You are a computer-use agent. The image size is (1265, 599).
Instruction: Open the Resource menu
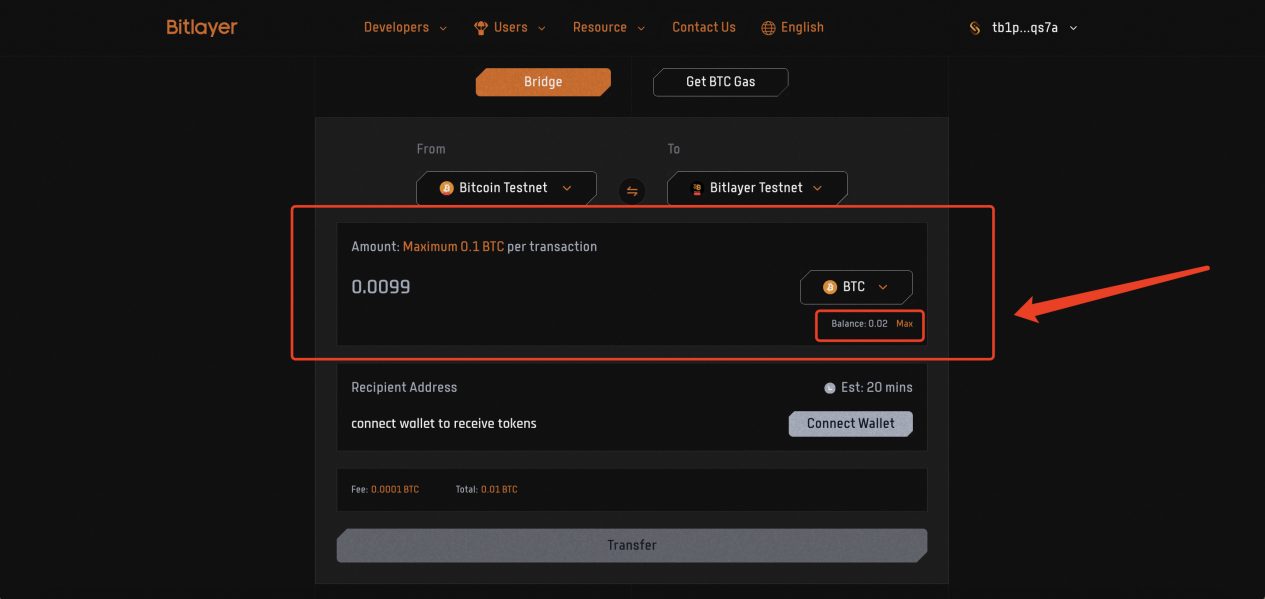pos(609,28)
